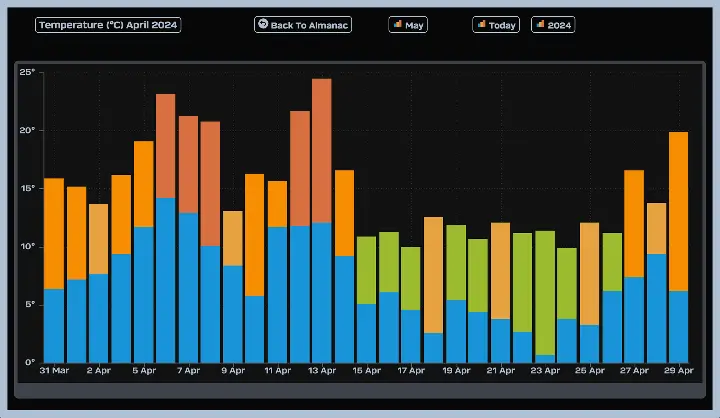This screenshot has height=418, width=720.
Task: Click the green segment of the 17 Apr bar
Action: coord(410,278)
